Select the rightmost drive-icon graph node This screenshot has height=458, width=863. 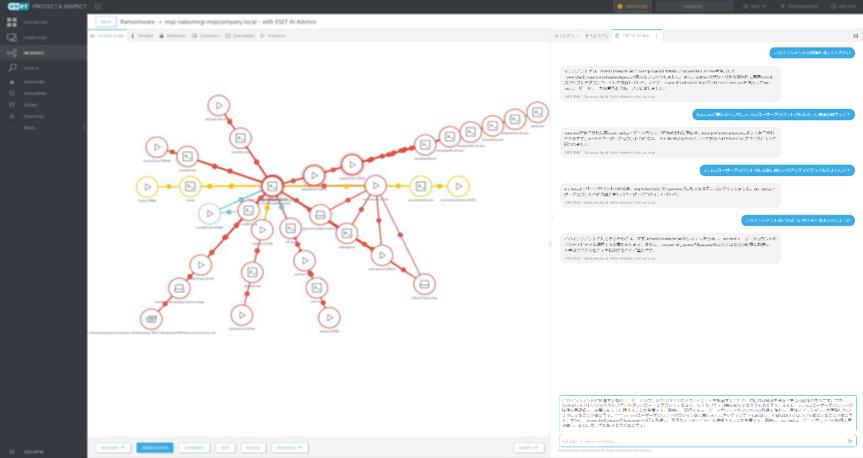(424, 284)
